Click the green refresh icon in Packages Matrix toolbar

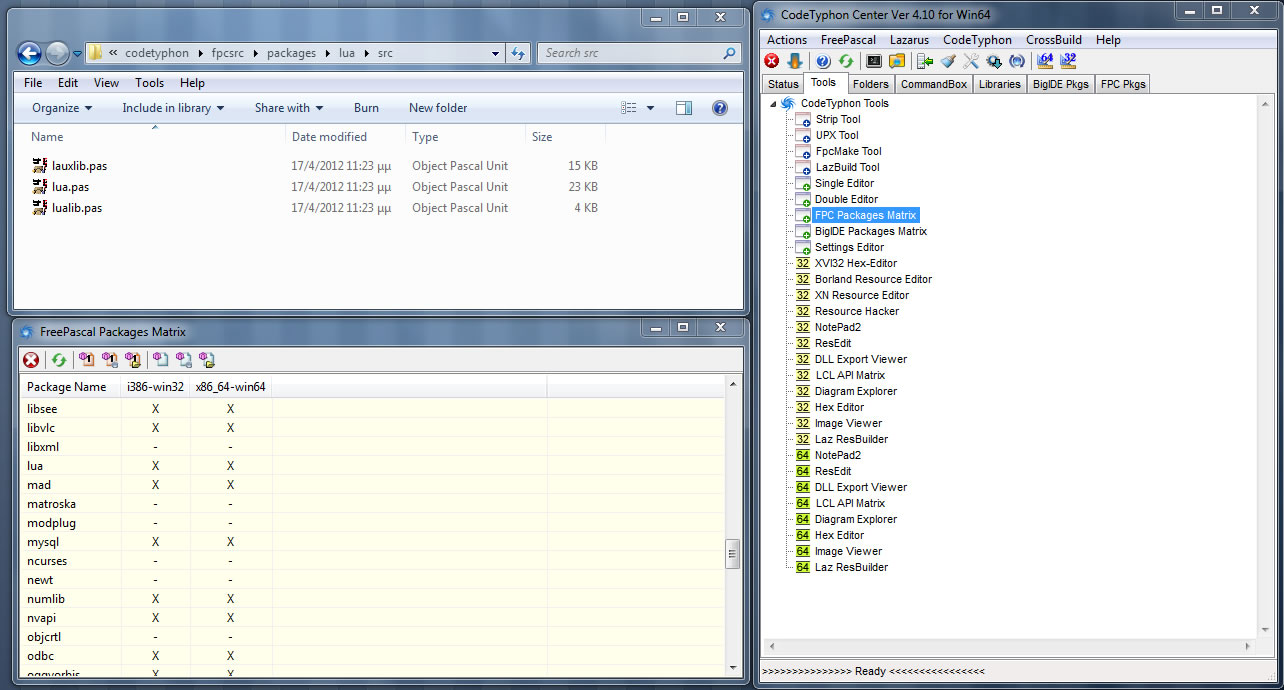coord(59,360)
